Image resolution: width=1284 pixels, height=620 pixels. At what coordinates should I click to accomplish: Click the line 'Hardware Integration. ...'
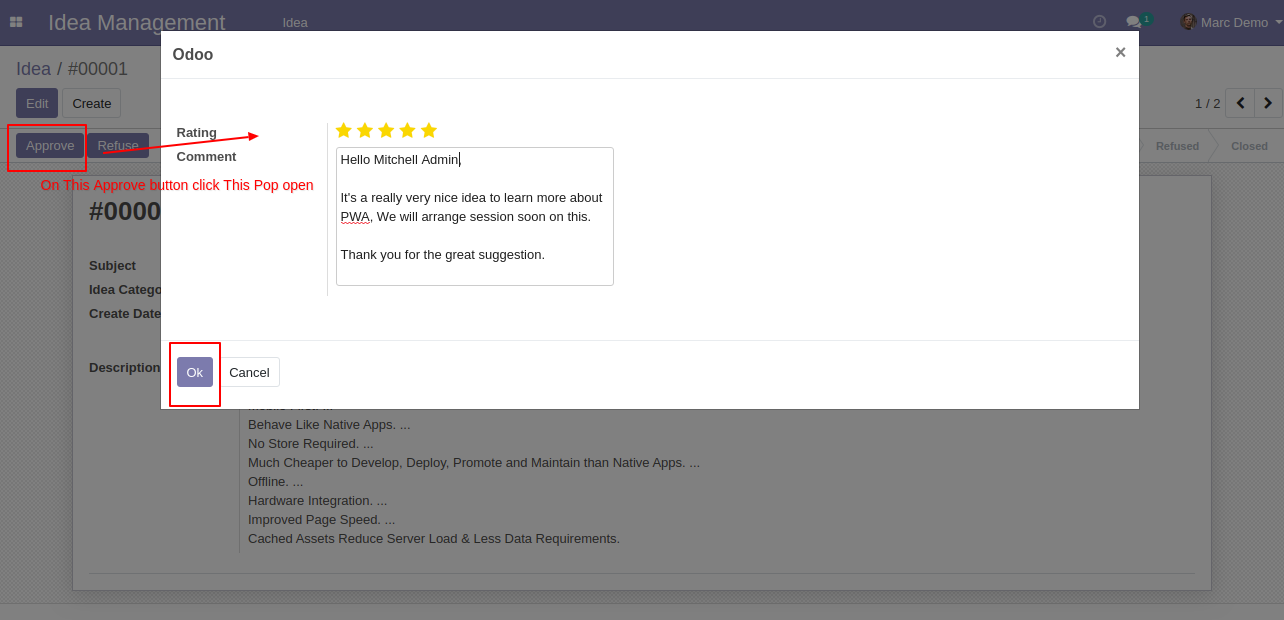(x=318, y=501)
